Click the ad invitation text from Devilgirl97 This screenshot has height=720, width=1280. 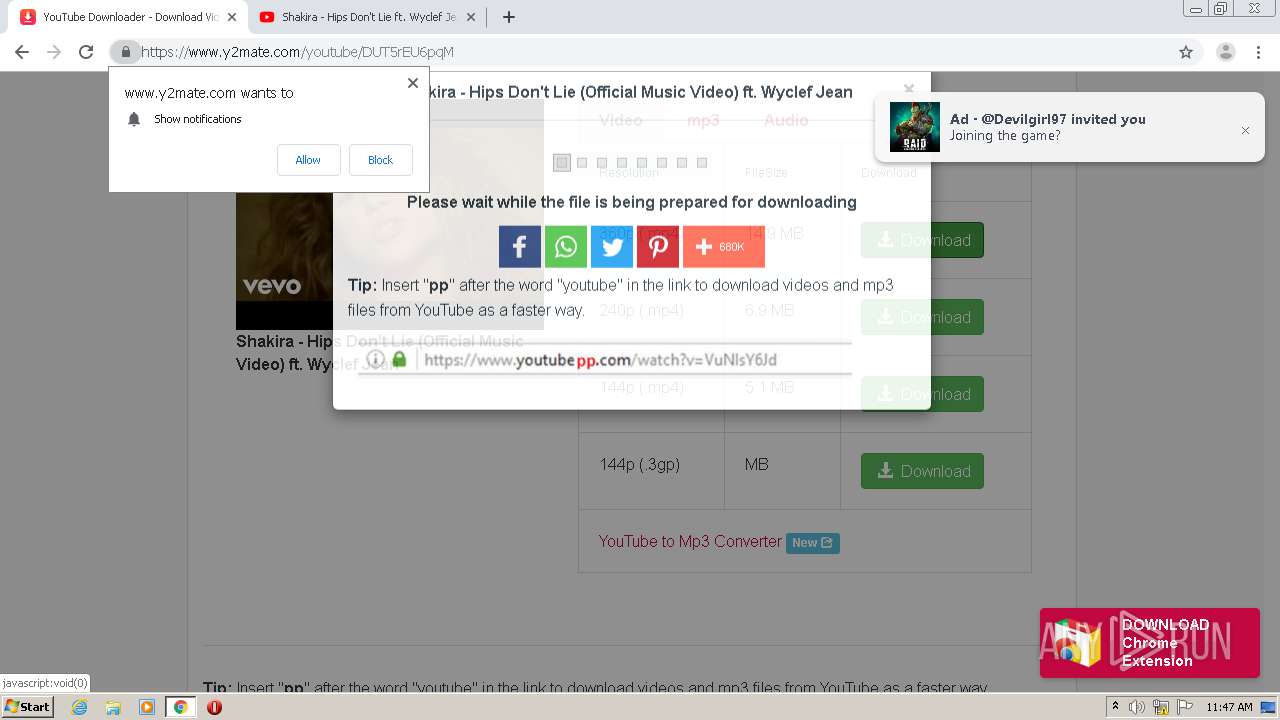tap(1048, 127)
